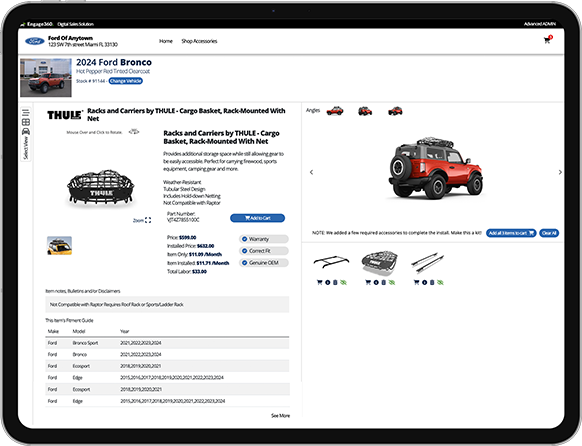
Task: Open info icon under side rails thumbnail
Action: (424, 282)
